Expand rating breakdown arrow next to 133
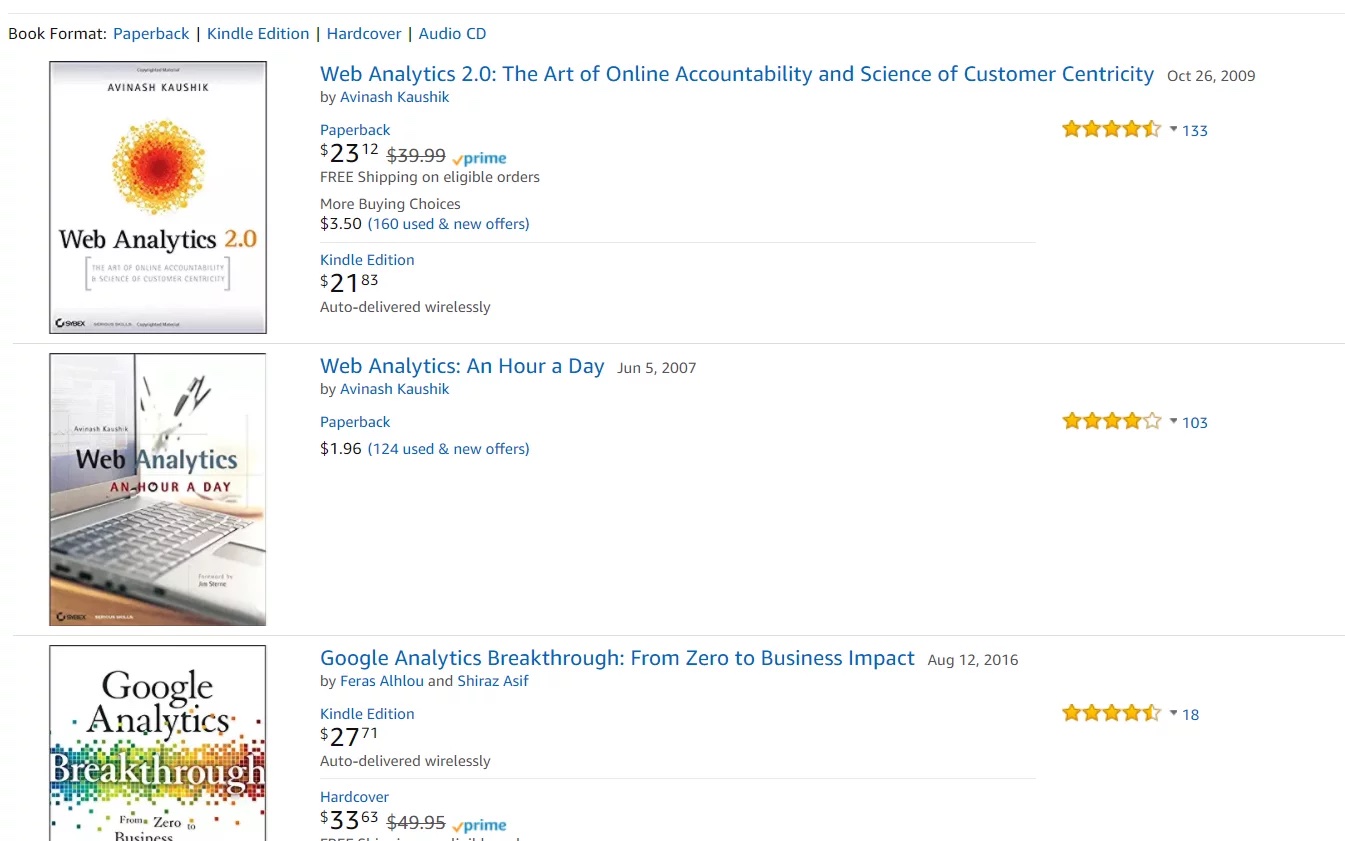The height and width of the screenshot is (841, 1345). click(x=1174, y=129)
